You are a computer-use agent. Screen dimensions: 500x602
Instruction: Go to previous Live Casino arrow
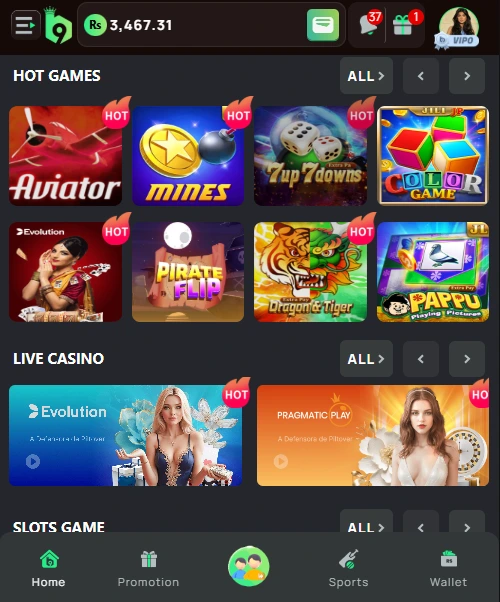[x=421, y=359]
